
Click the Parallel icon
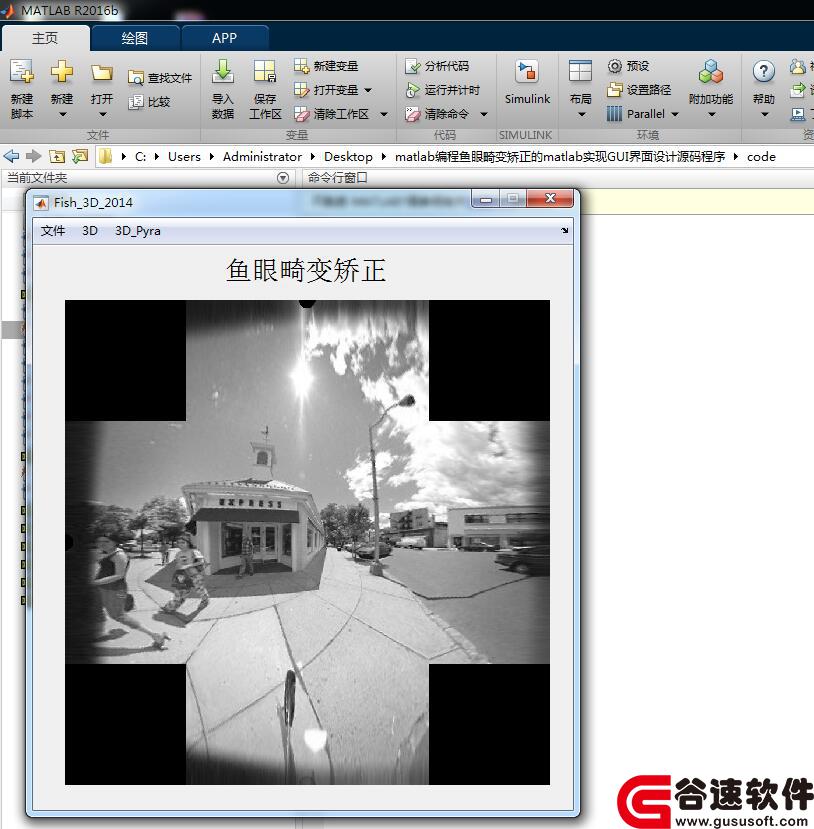tap(614, 114)
